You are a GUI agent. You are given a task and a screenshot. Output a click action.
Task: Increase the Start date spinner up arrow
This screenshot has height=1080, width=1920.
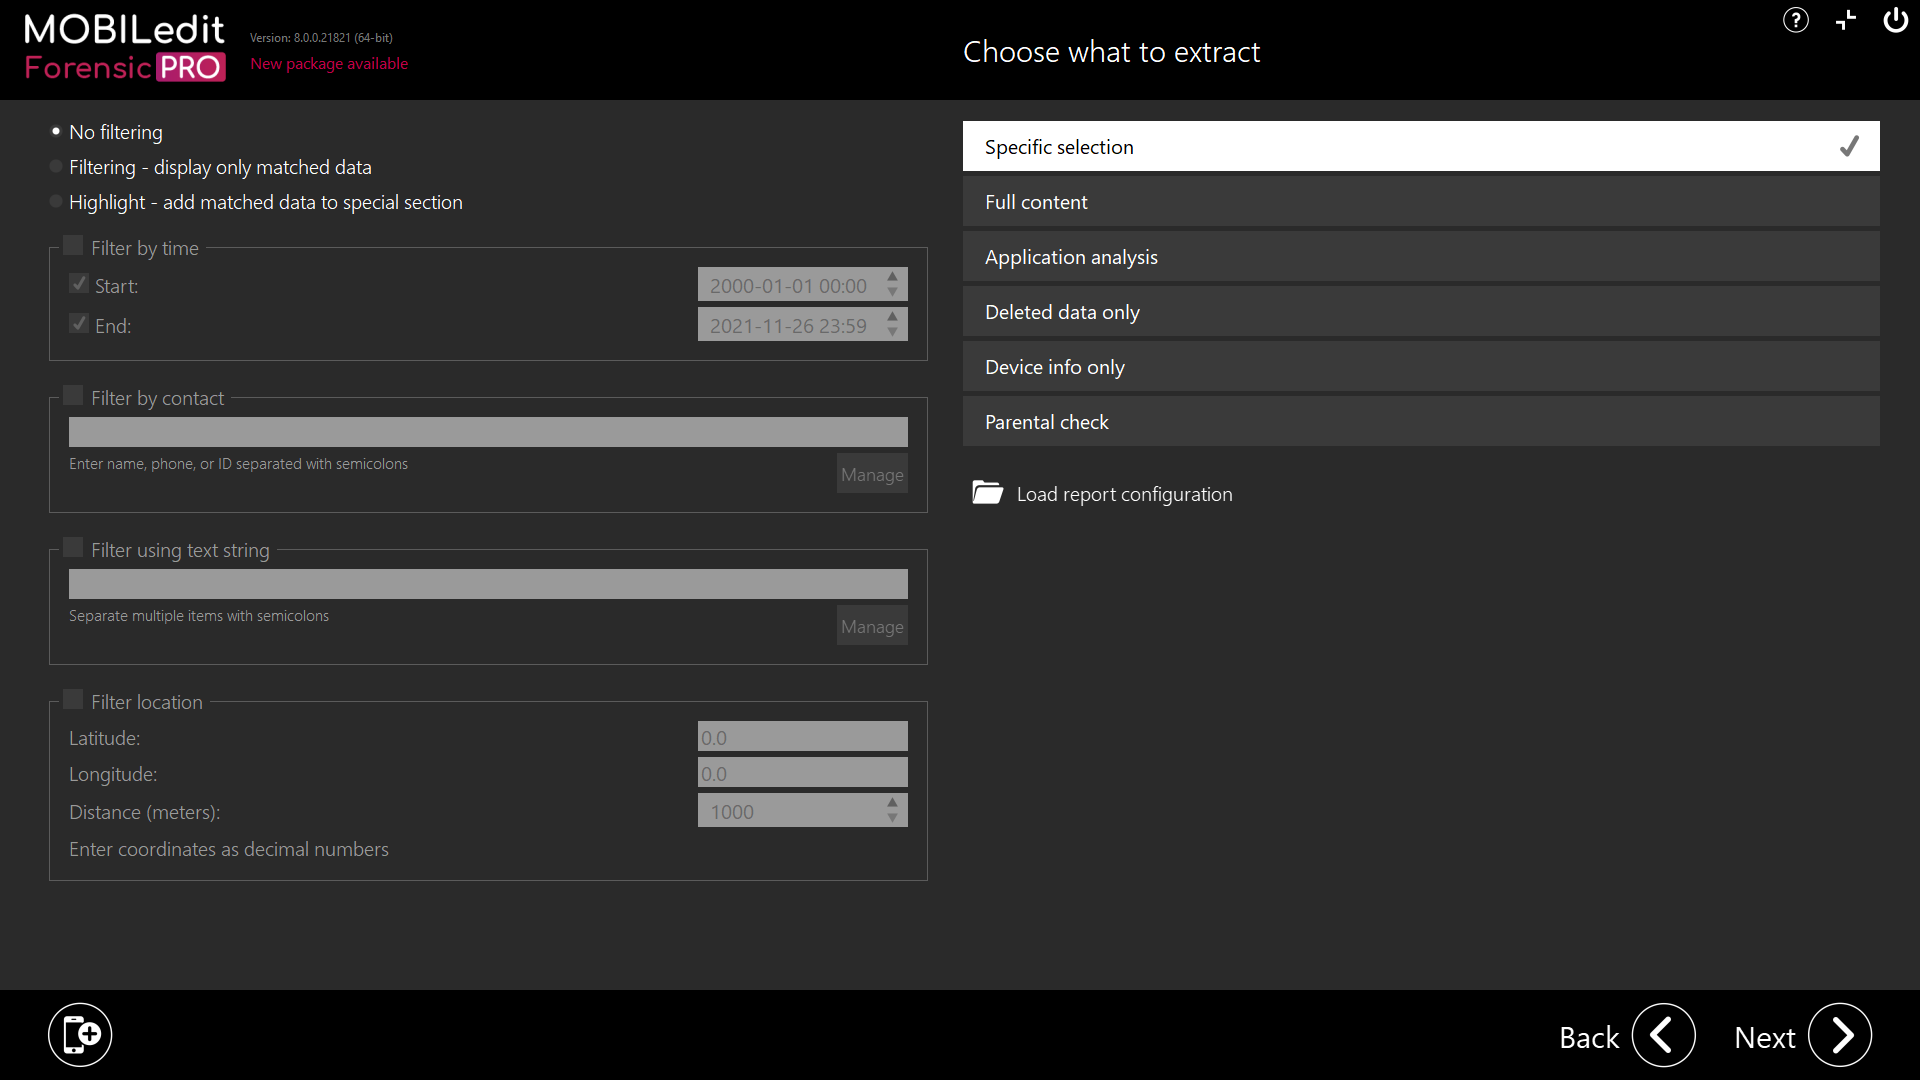click(892, 277)
